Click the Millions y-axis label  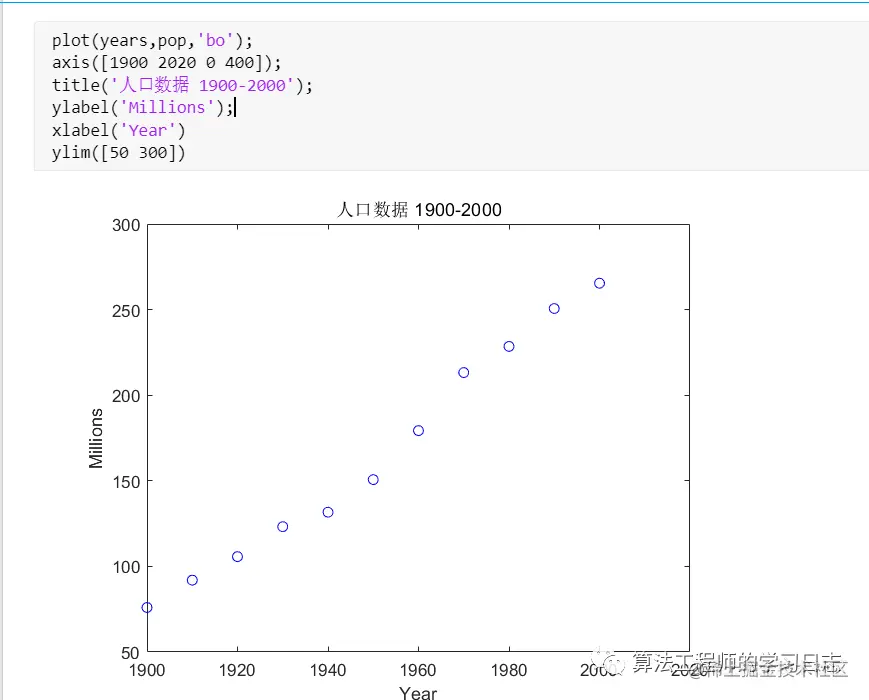tap(96, 438)
